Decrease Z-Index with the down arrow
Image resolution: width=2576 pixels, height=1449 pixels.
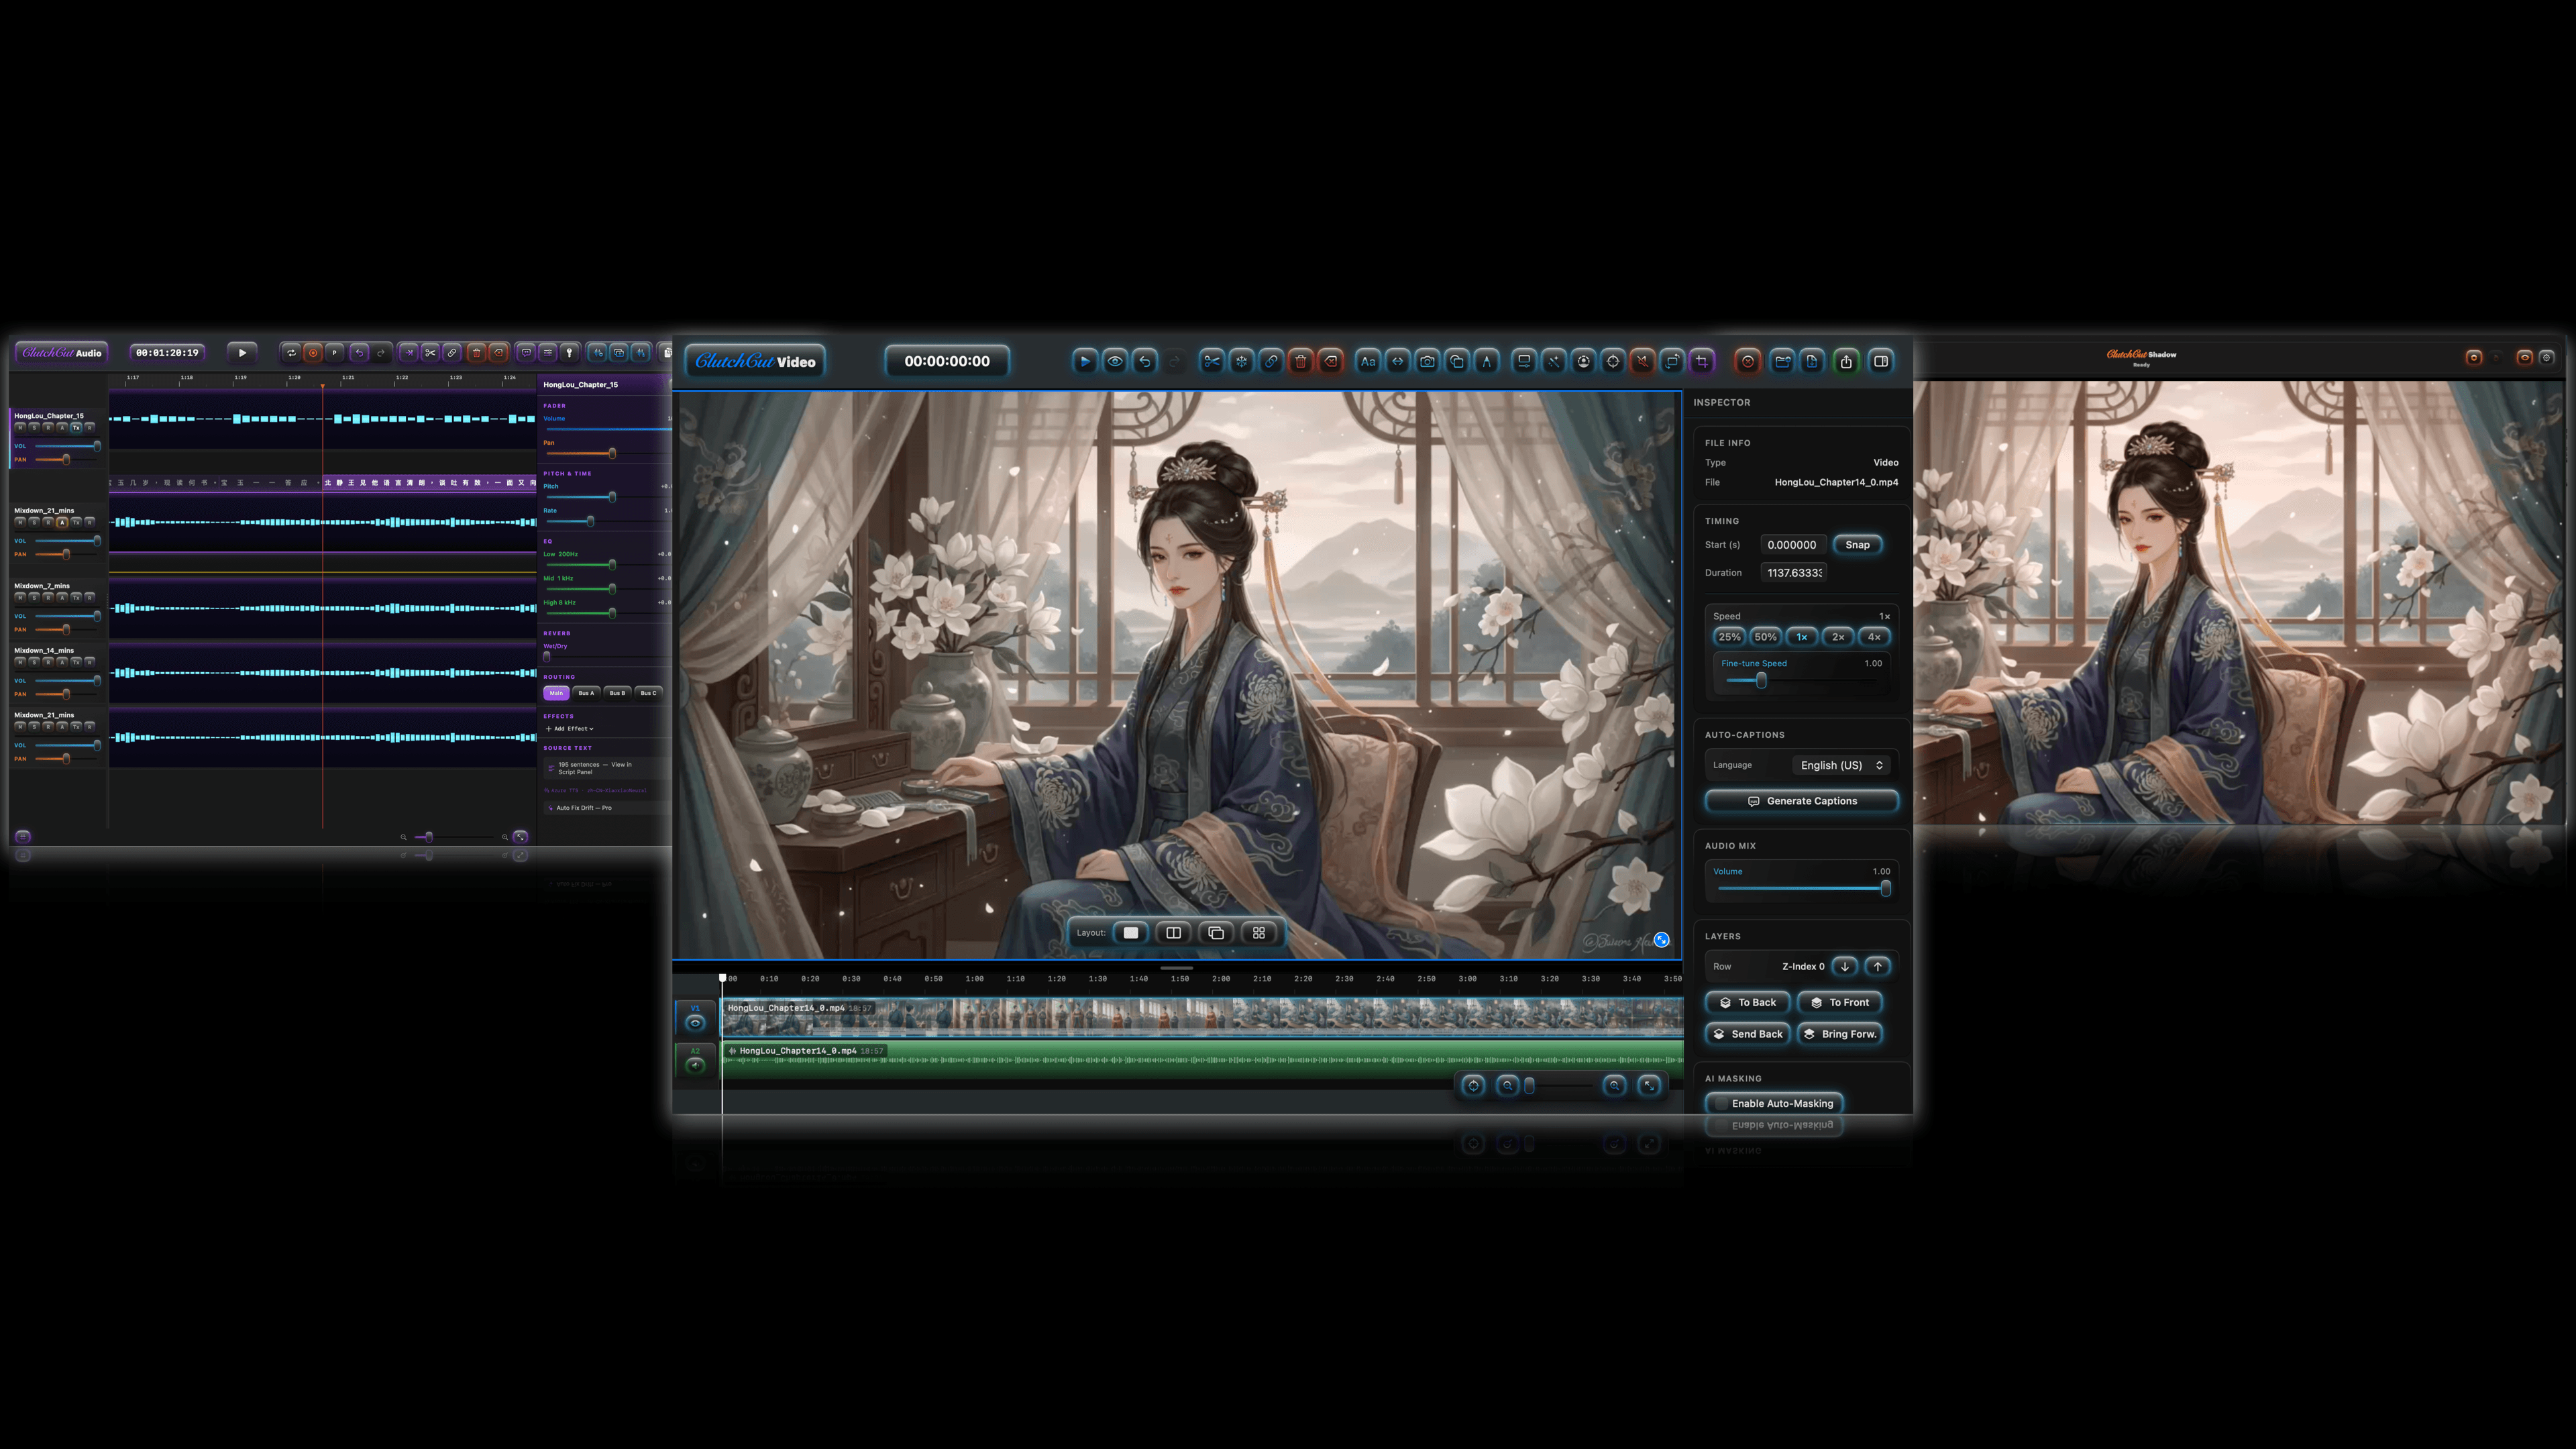(1844, 966)
